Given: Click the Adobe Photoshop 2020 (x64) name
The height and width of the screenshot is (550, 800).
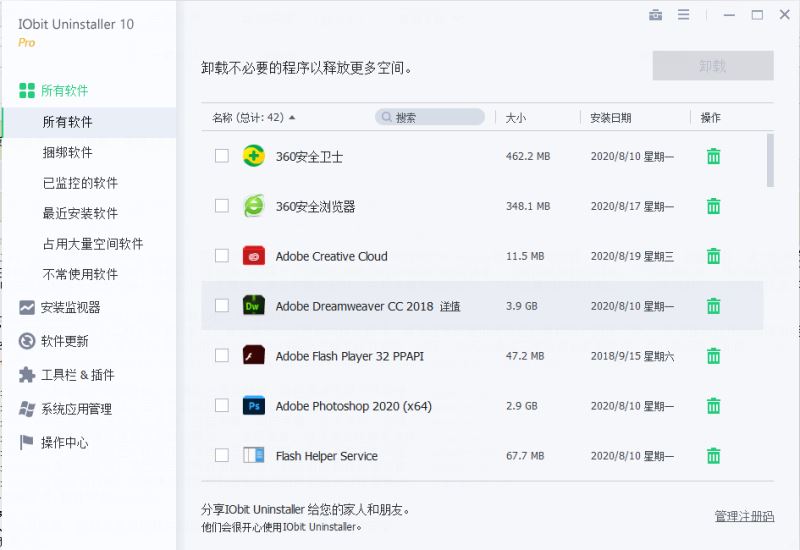Looking at the screenshot, I should (x=354, y=406).
